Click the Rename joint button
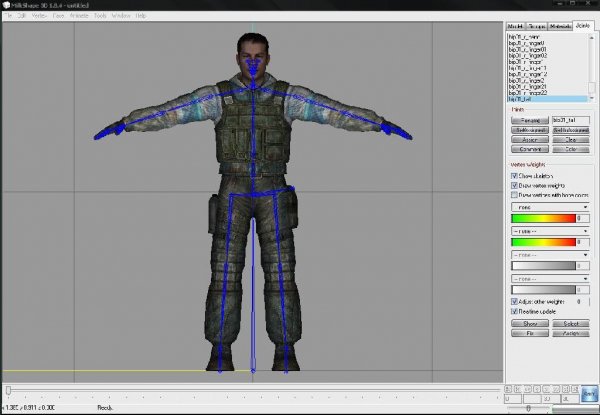600x415 pixels. coord(530,120)
